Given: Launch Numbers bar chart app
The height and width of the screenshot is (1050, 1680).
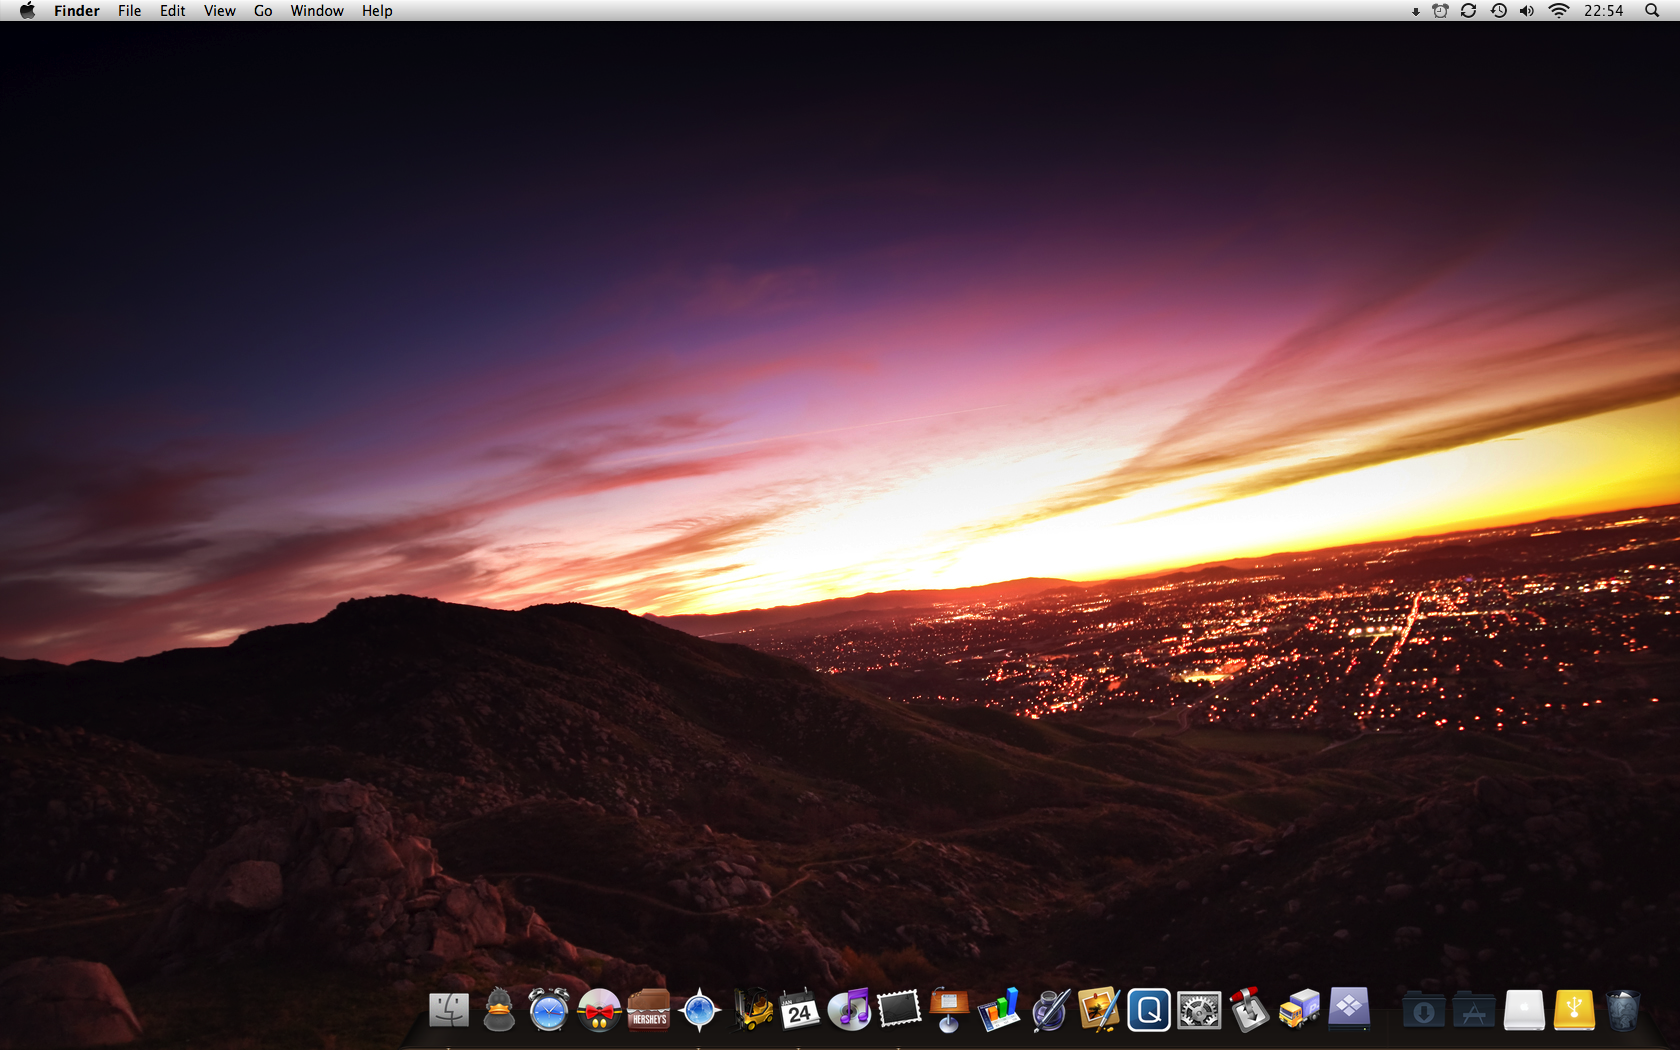Looking at the screenshot, I should 999,1010.
